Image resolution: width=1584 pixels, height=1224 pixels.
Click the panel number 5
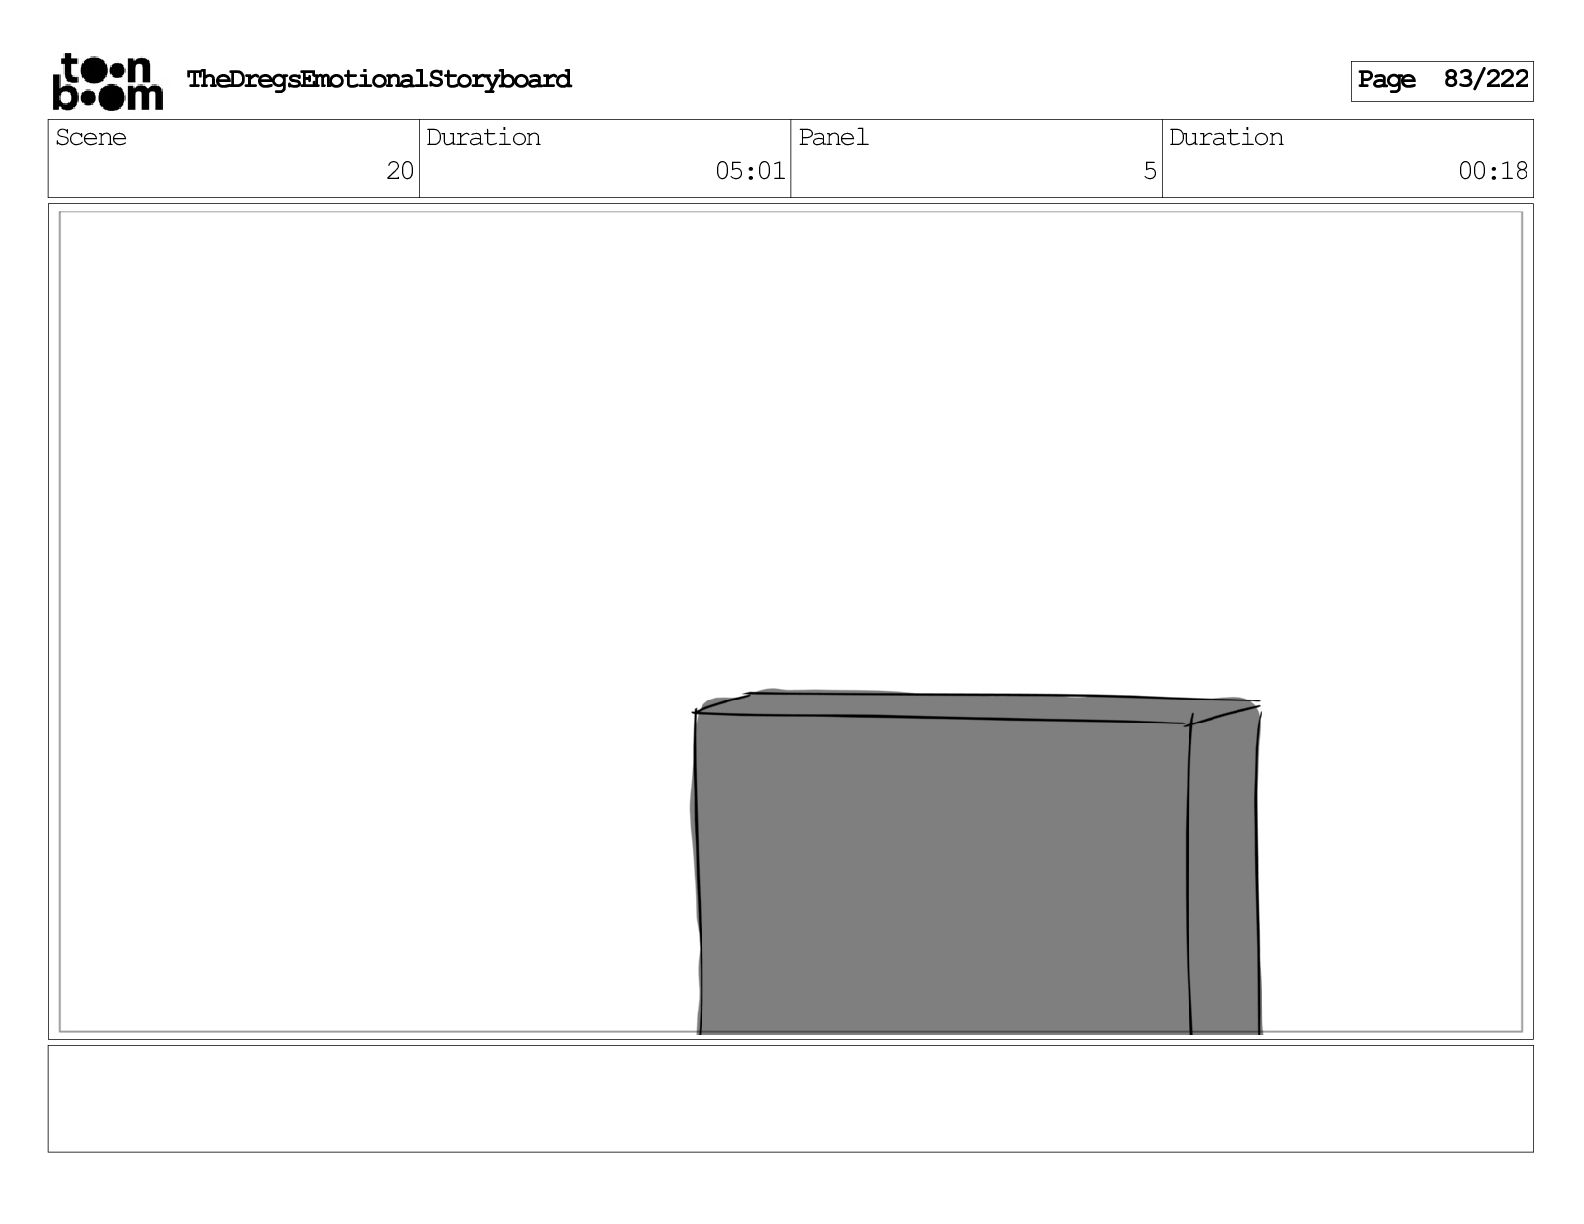click(1150, 171)
